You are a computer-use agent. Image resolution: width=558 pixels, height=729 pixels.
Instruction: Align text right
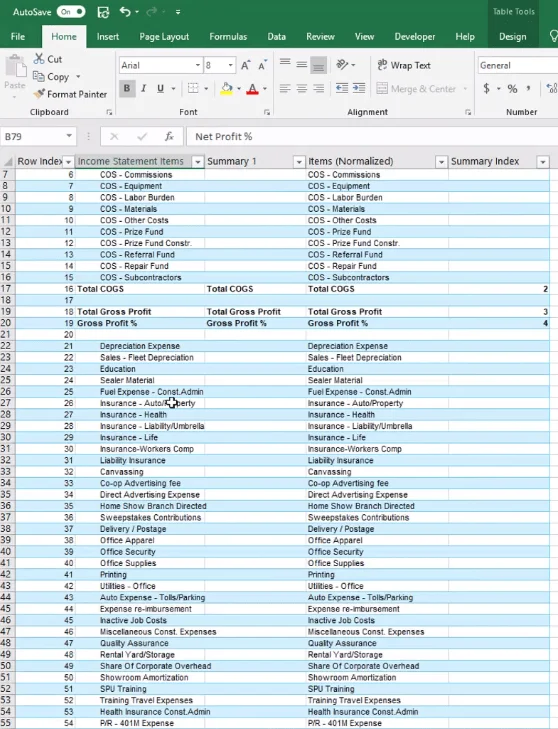click(x=319, y=88)
